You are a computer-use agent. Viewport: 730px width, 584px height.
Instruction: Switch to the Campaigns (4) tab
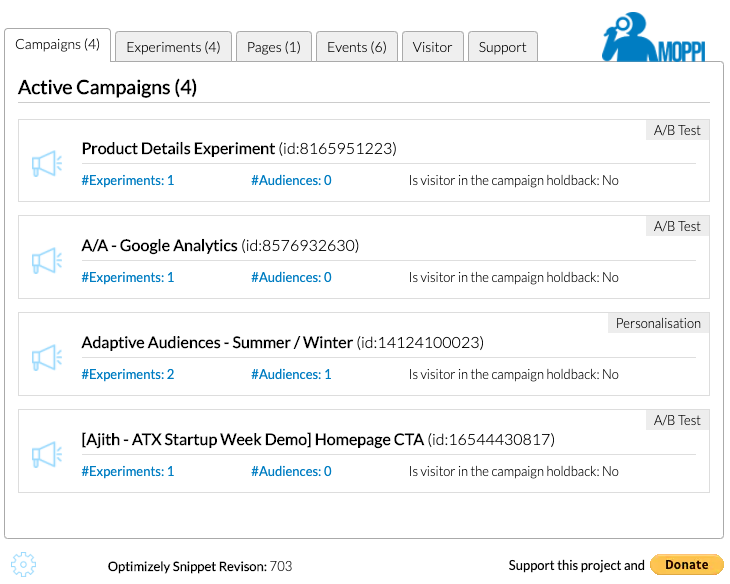point(58,45)
